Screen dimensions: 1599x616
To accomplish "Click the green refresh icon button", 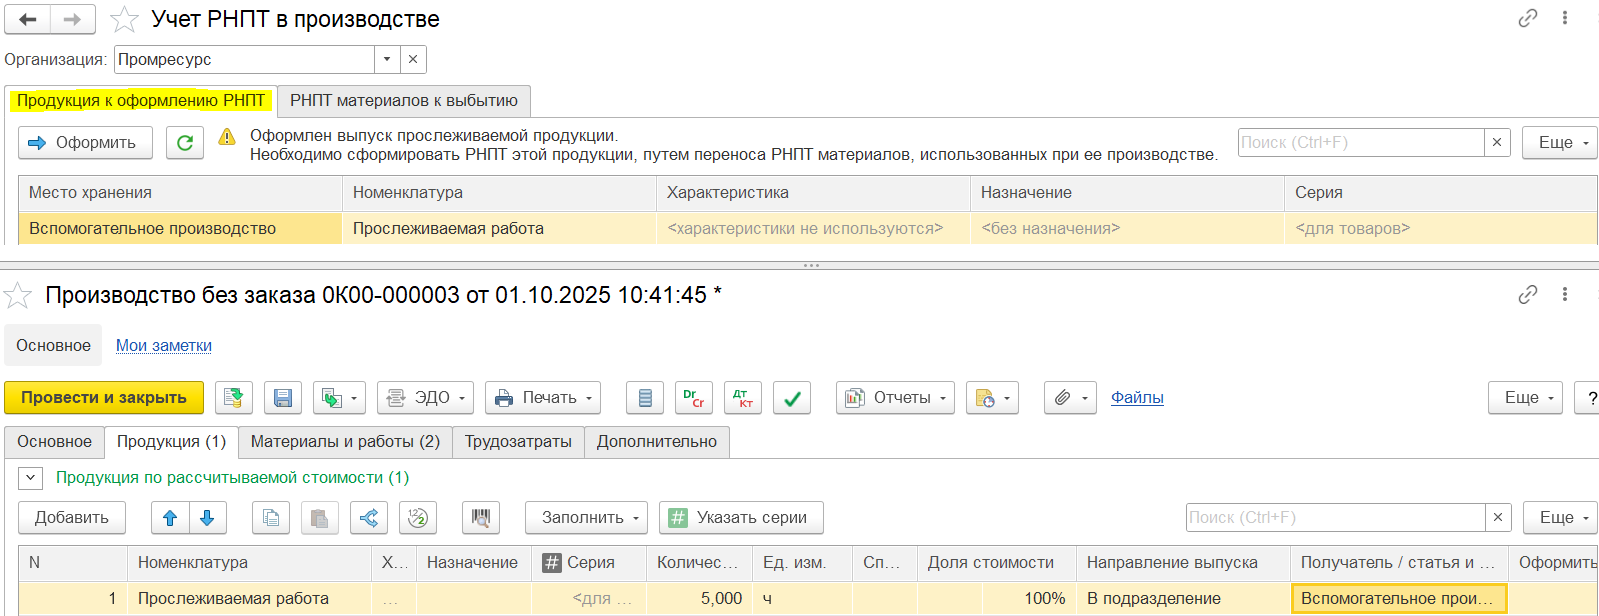I will [x=185, y=143].
